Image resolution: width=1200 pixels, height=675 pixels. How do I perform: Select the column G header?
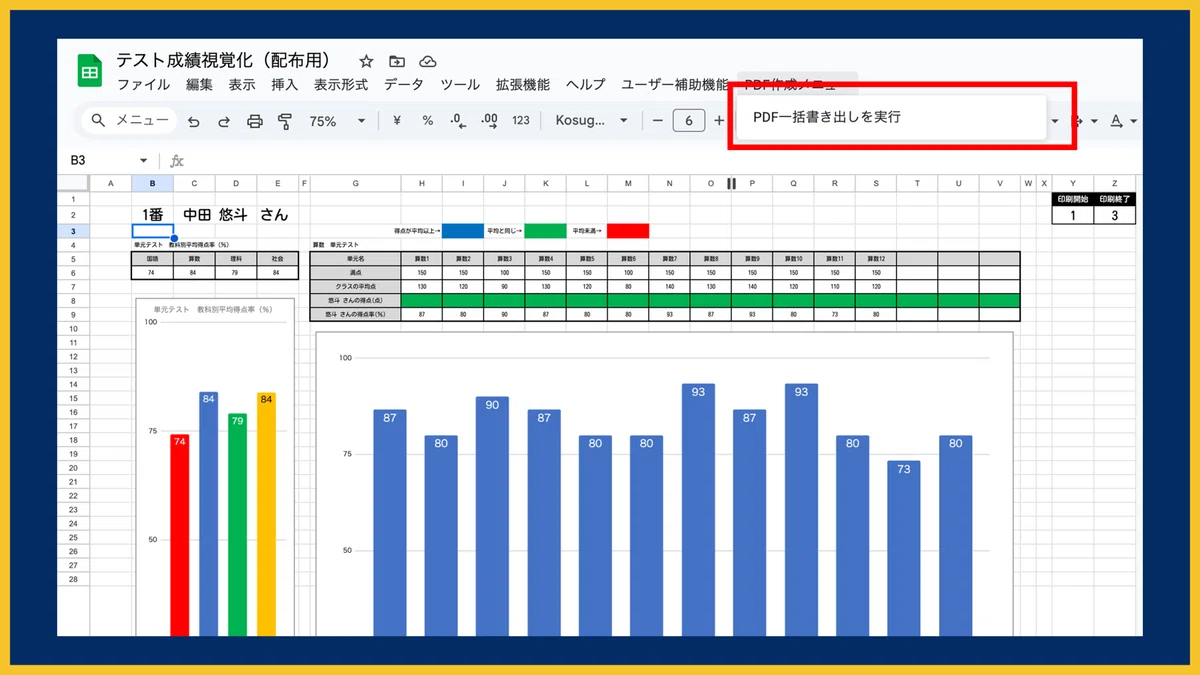tap(355, 183)
